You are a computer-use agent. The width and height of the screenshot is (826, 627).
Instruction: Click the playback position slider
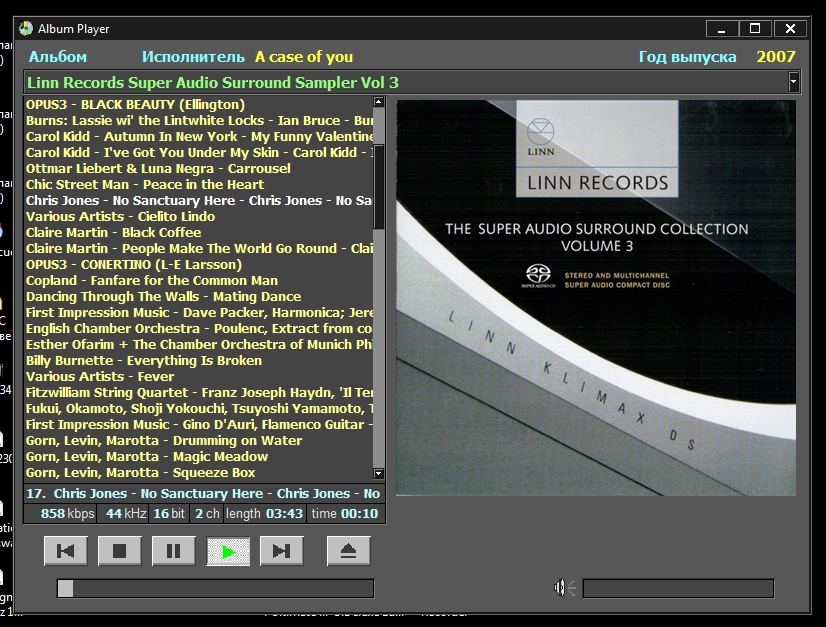[215, 588]
